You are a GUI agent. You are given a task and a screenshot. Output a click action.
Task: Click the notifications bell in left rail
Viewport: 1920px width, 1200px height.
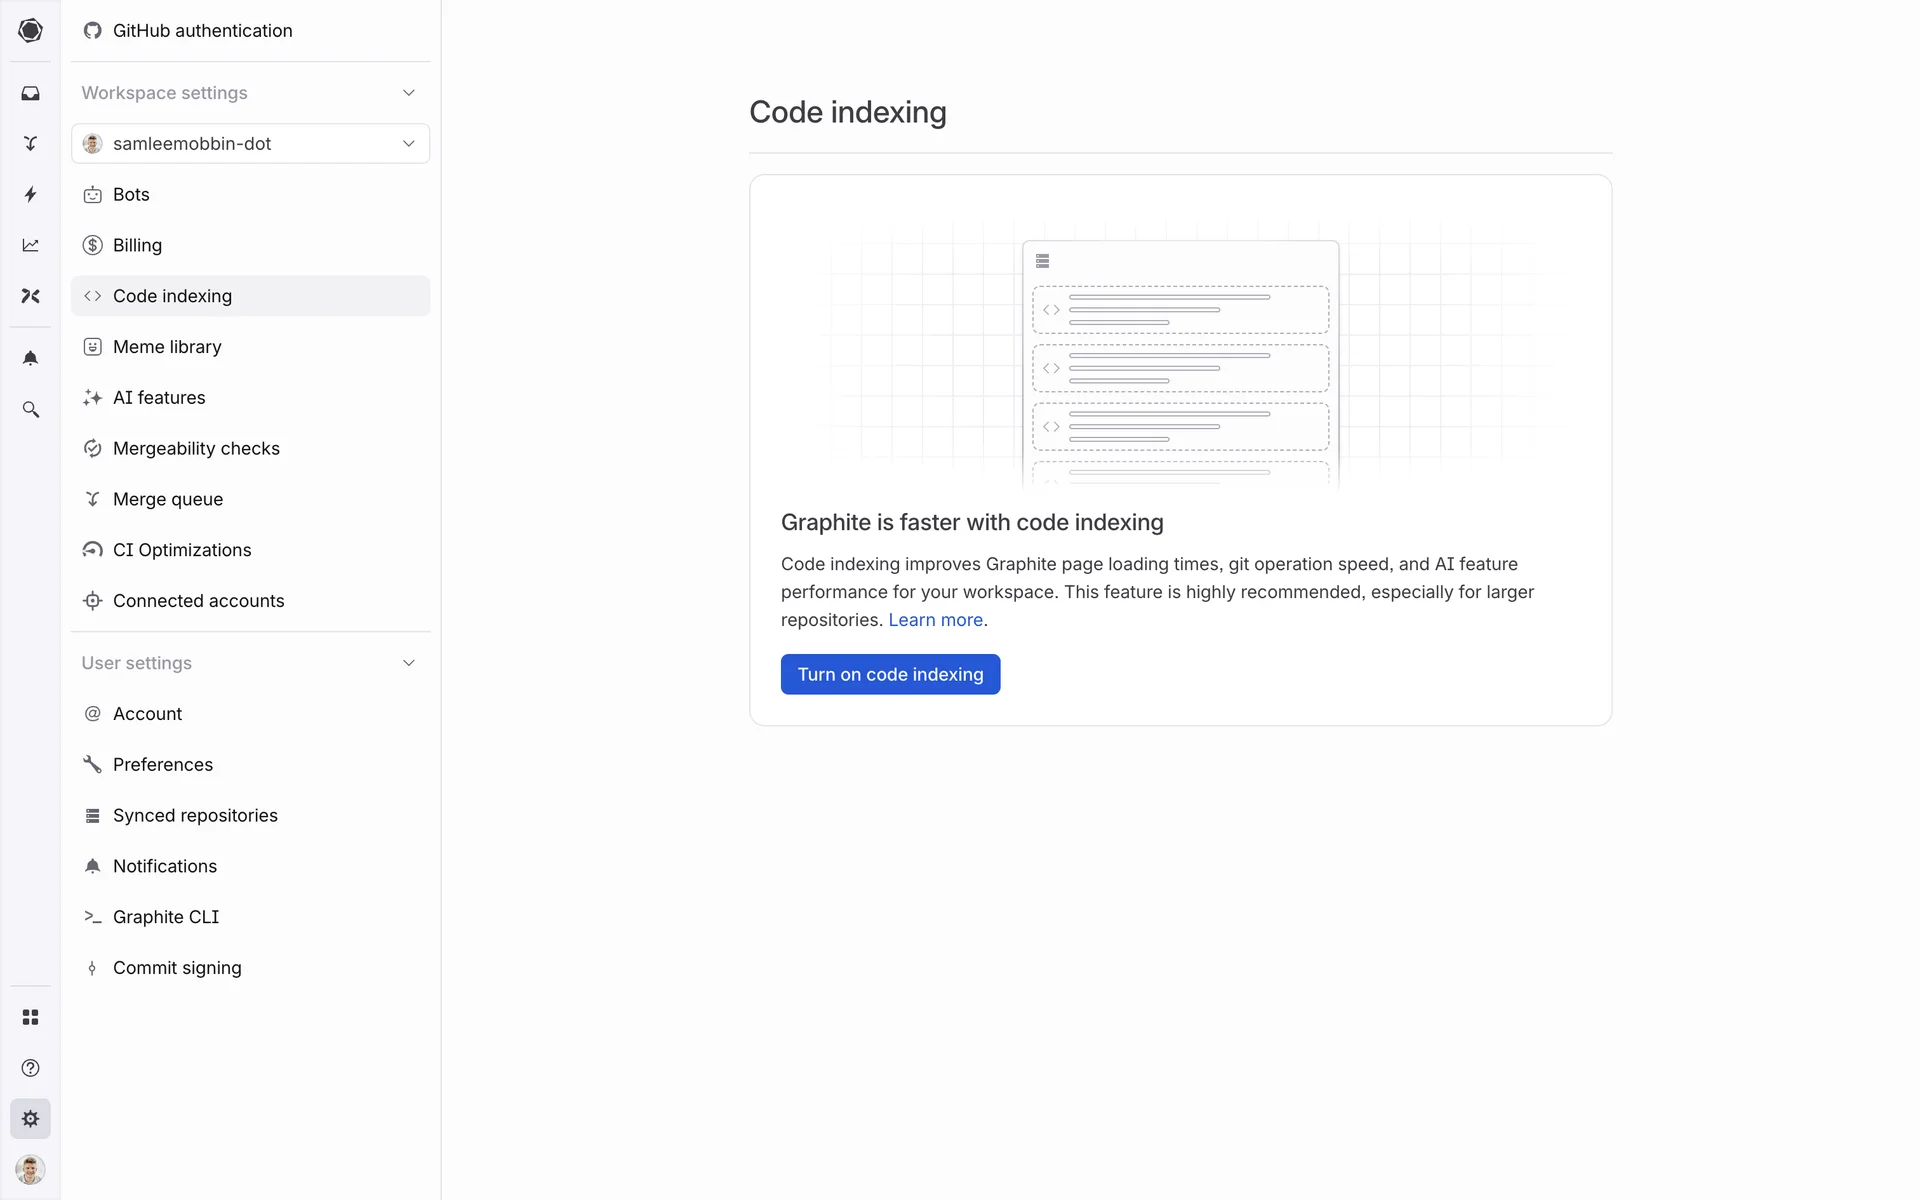coord(31,358)
